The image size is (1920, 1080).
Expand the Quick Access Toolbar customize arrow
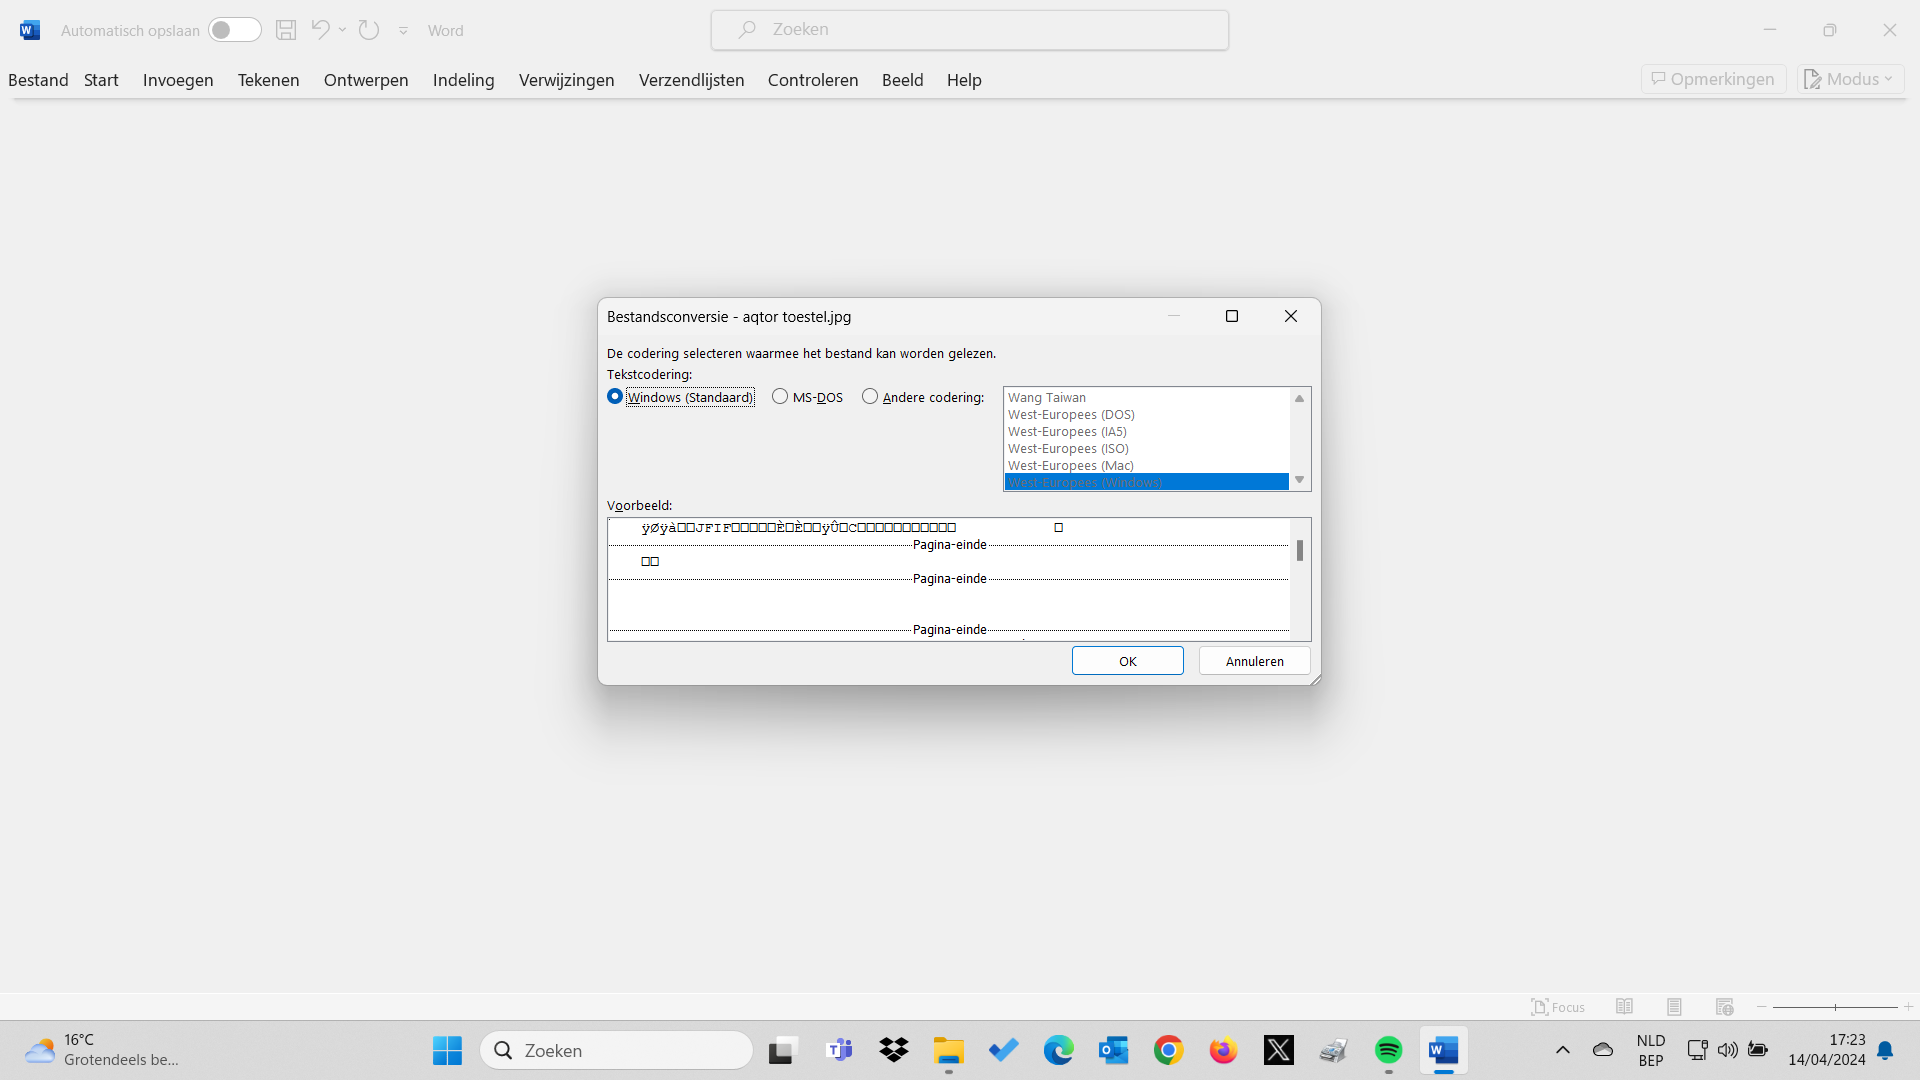(x=403, y=31)
